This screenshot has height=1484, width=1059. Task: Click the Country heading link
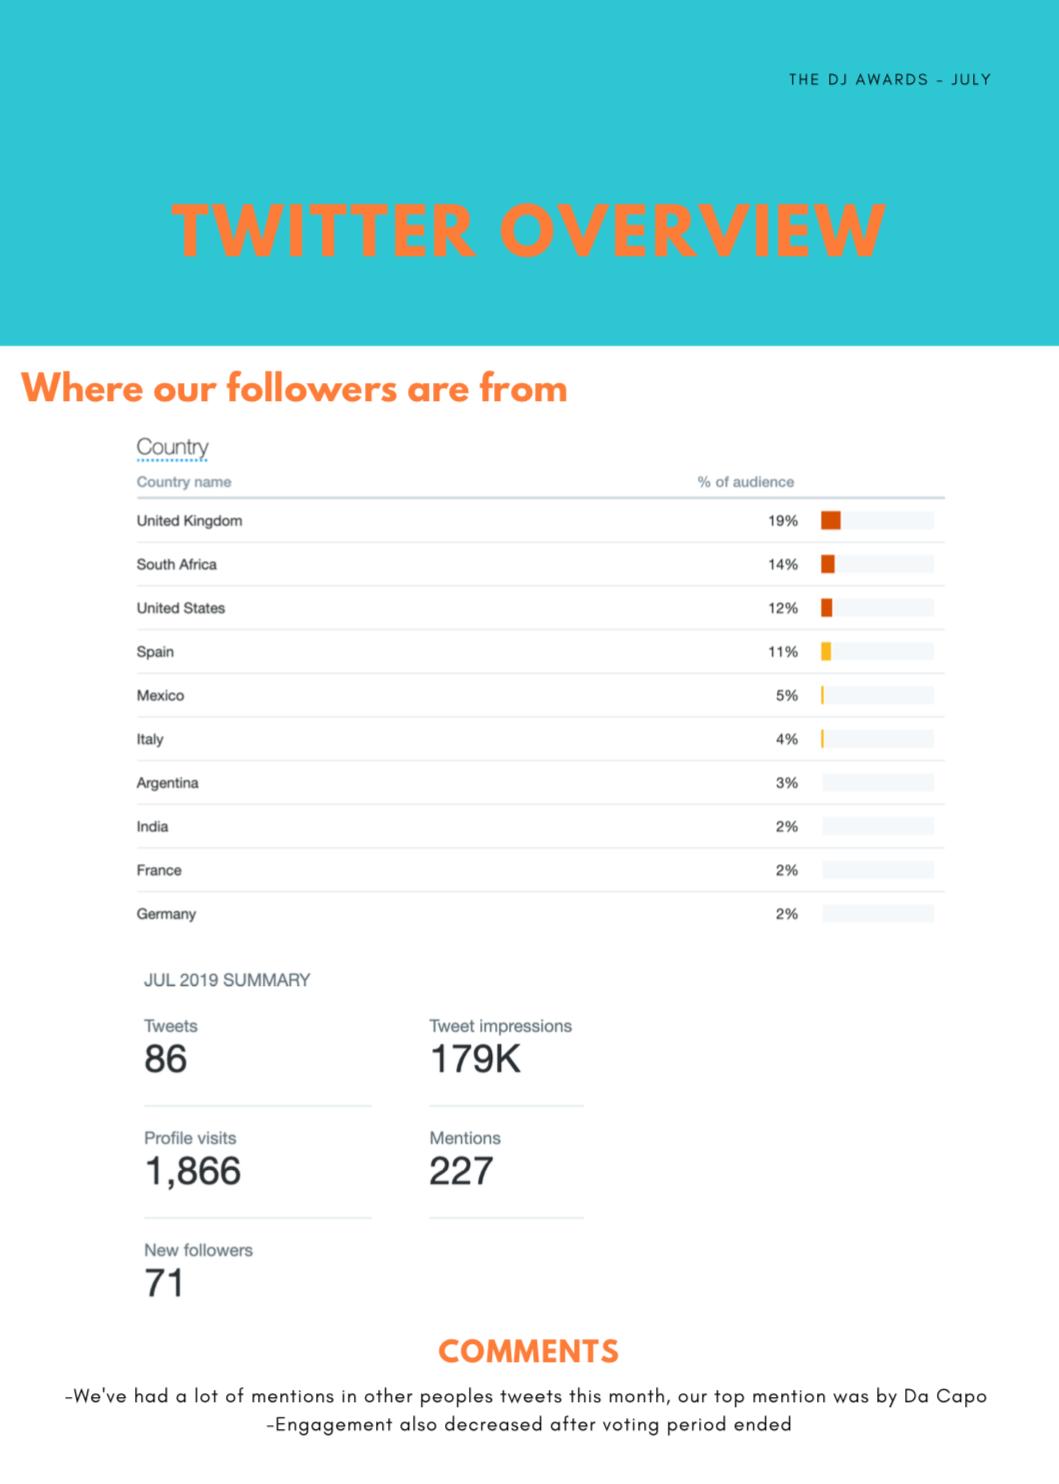point(172,447)
